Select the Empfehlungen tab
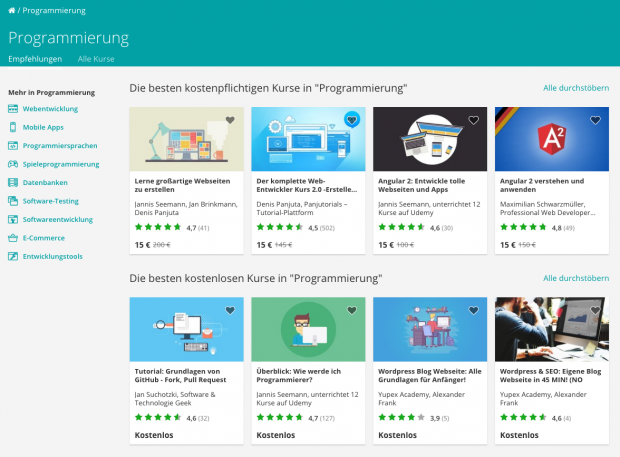The height and width of the screenshot is (457, 620). (35, 59)
